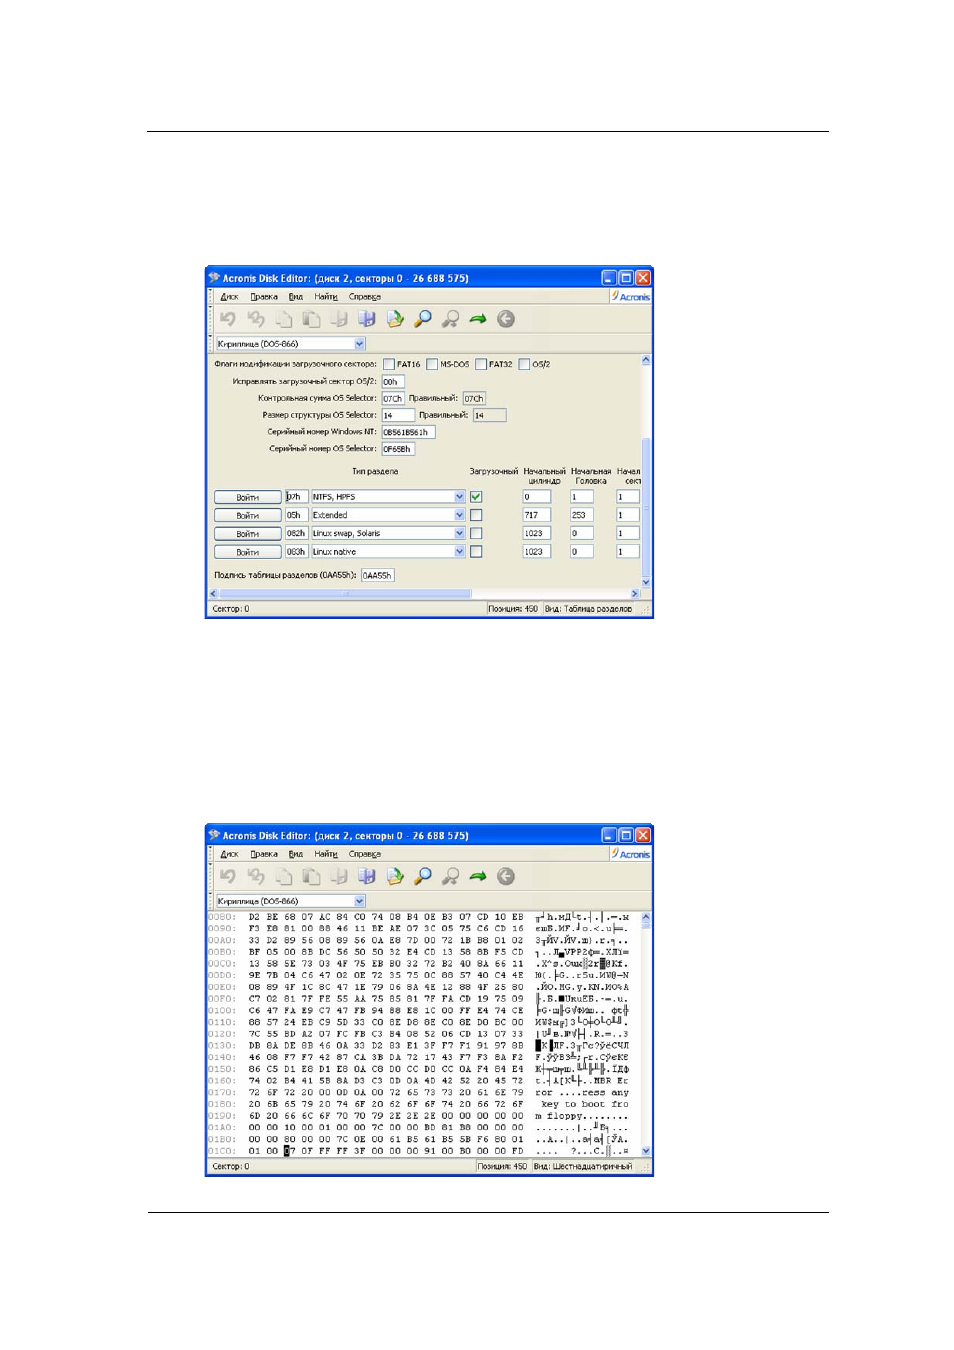Click greyed floppy icon after Paste, lower window
The width and height of the screenshot is (954, 1350).
(339, 876)
